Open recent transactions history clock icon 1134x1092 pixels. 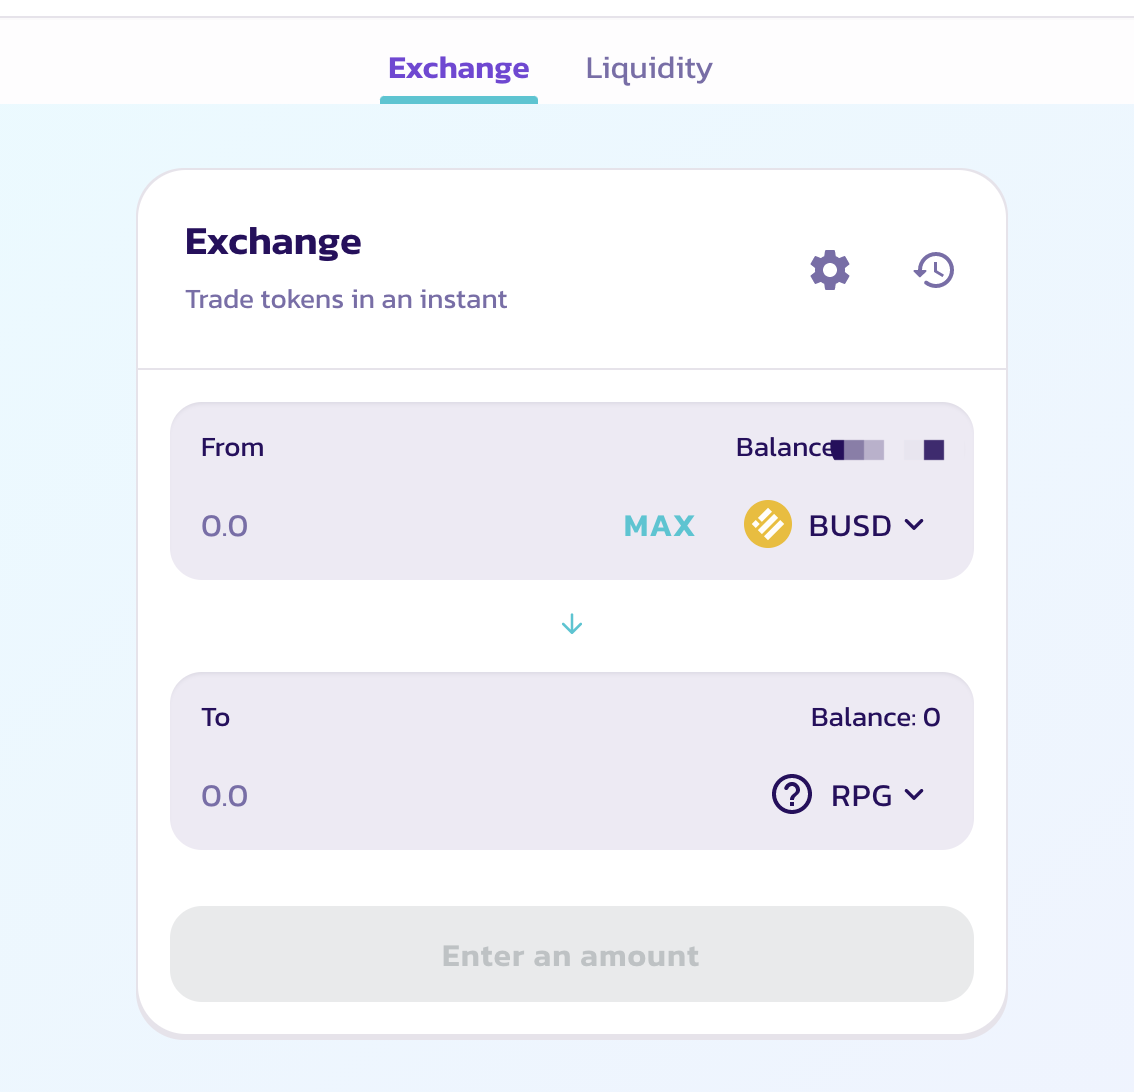[934, 270]
